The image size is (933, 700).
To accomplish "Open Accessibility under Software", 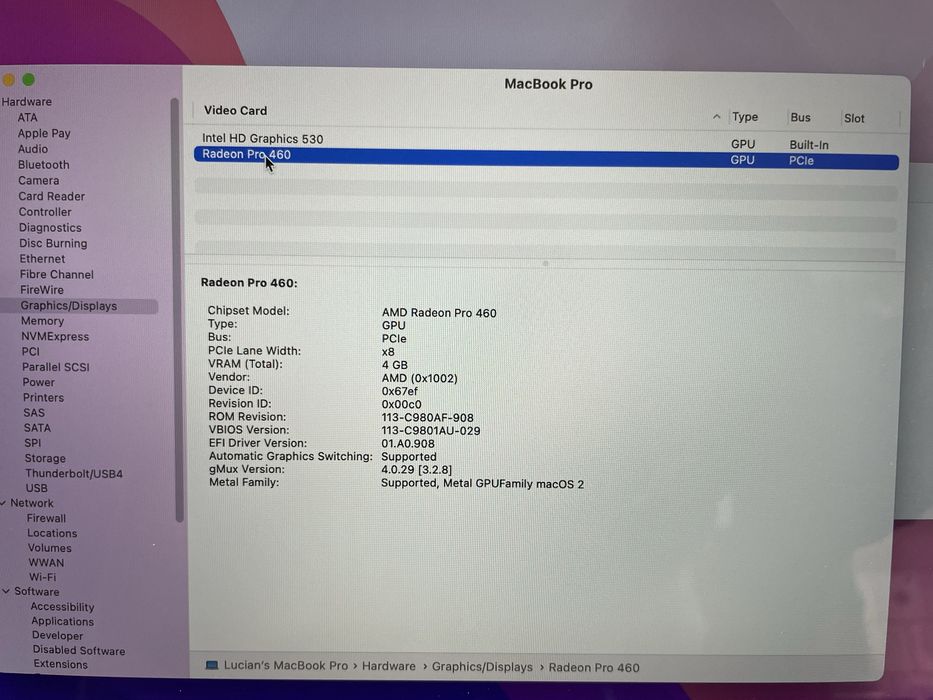I will tap(62, 607).
